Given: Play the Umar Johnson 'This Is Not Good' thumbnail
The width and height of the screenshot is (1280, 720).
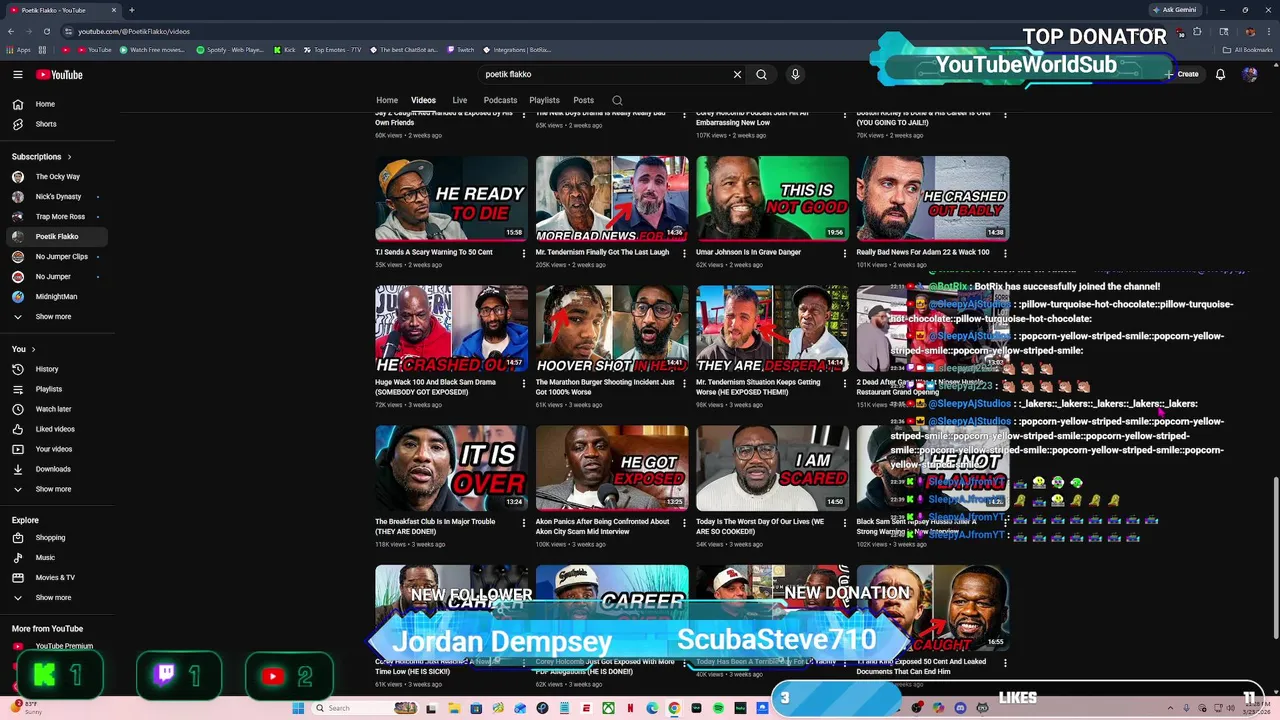Looking at the screenshot, I should tap(772, 198).
